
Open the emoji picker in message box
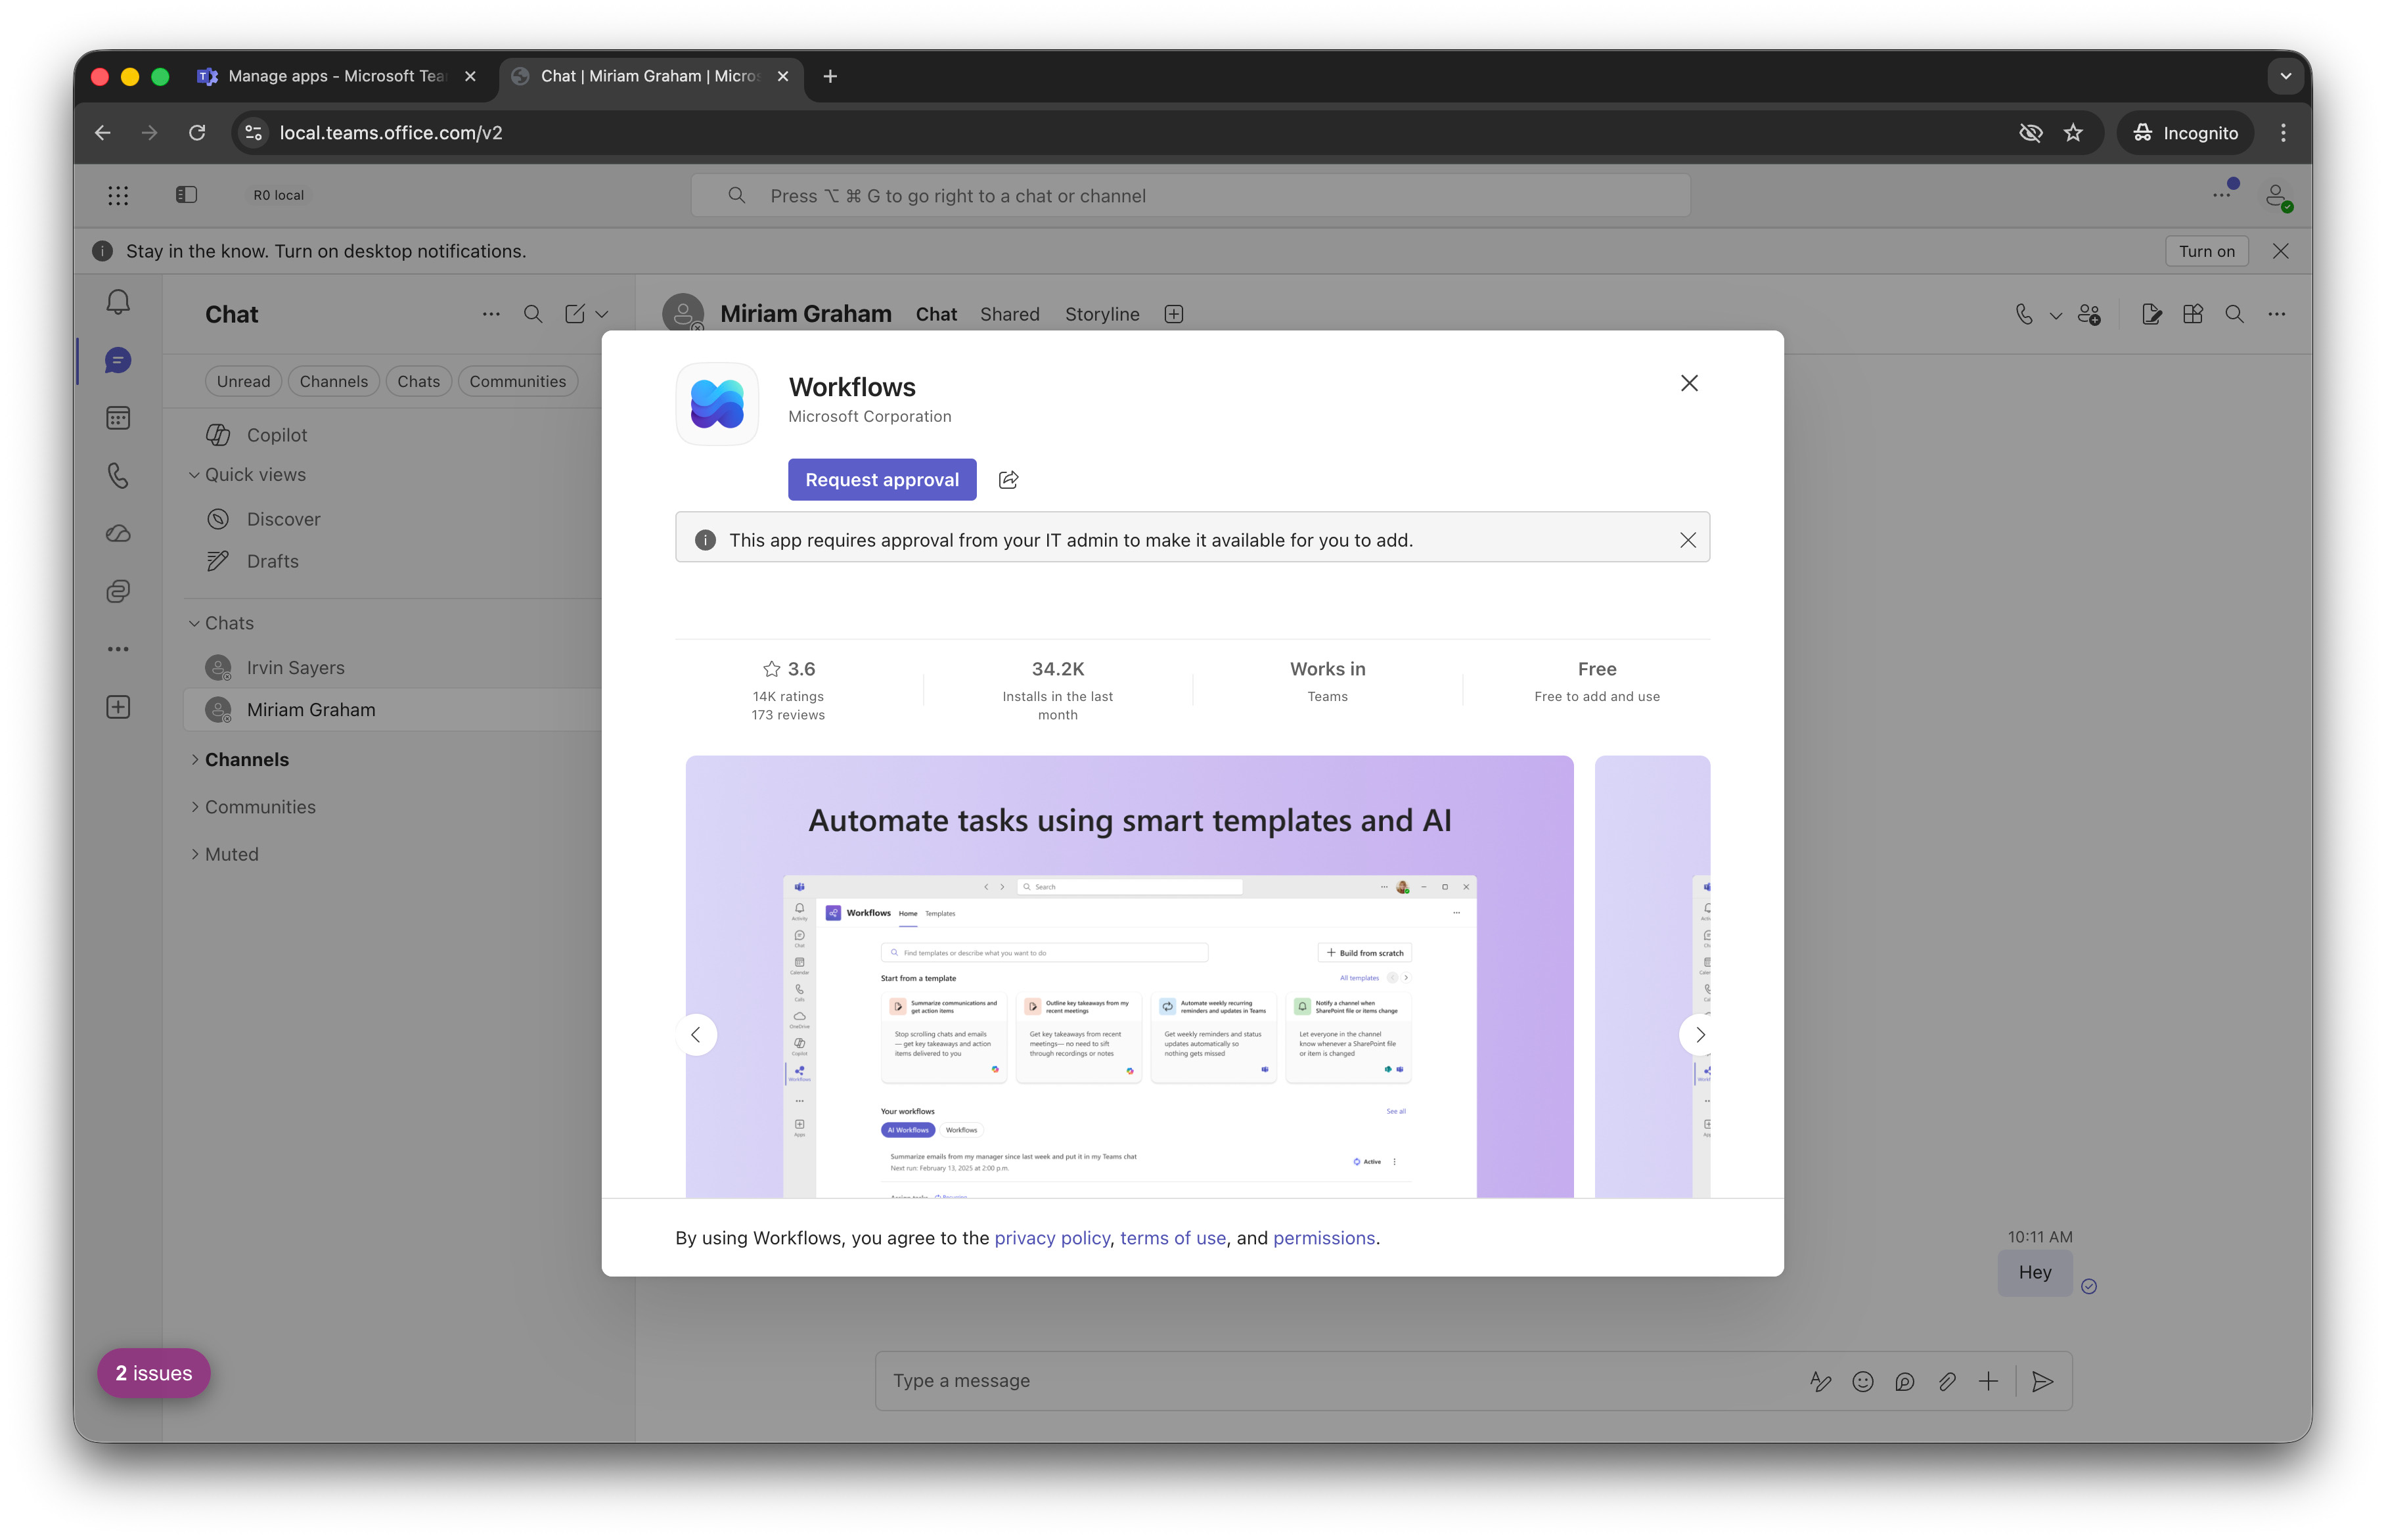pos(1863,1381)
